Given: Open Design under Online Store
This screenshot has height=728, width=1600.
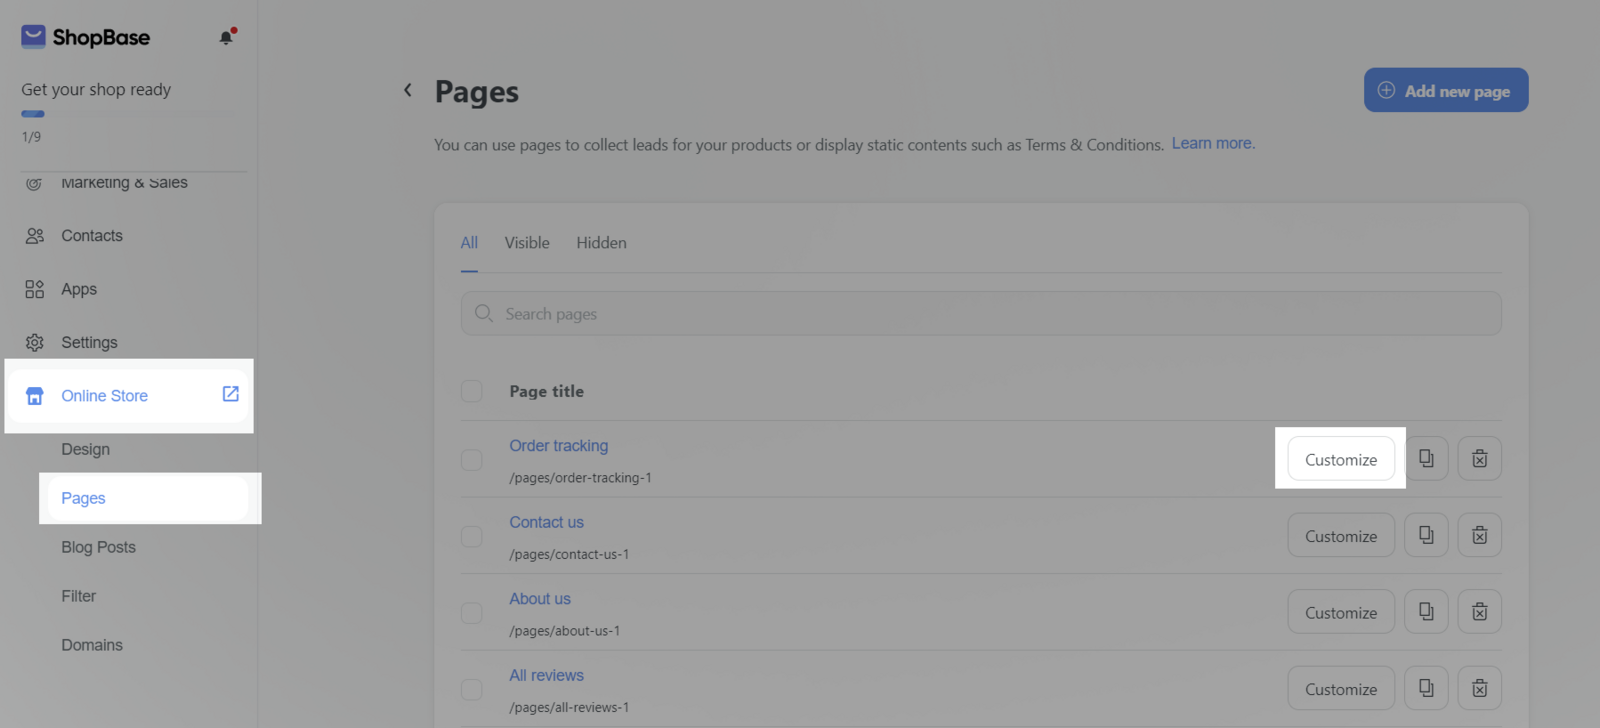Looking at the screenshot, I should (x=85, y=449).
